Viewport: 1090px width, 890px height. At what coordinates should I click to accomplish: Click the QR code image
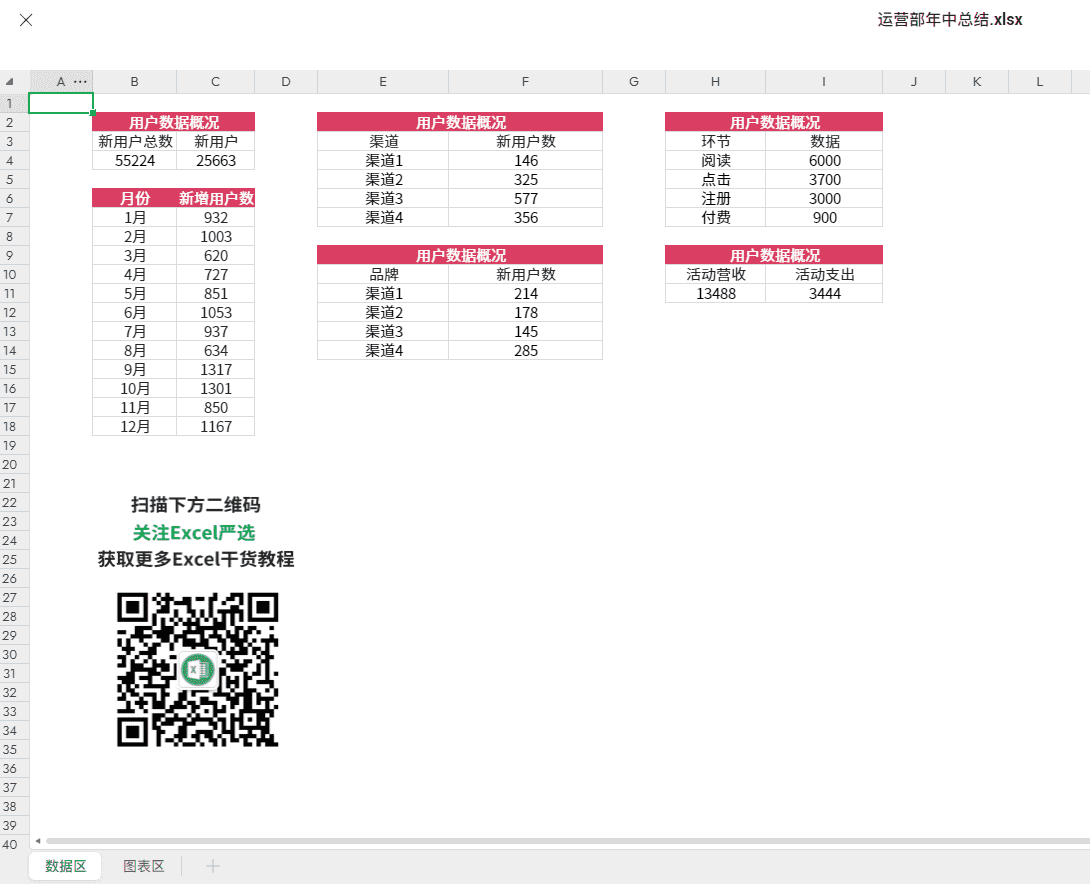point(197,670)
